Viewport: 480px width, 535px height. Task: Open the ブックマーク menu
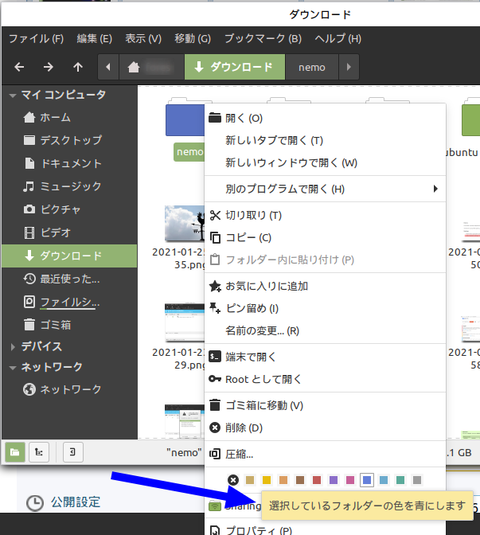pos(263,39)
